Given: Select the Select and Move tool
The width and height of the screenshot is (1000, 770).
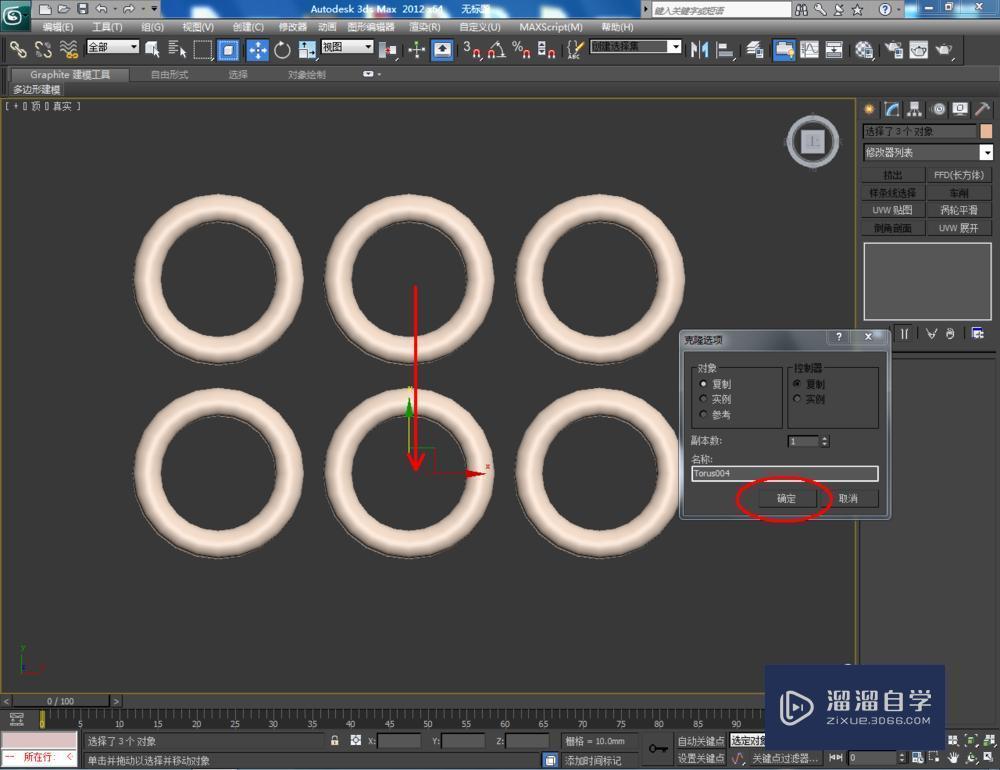Looking at the screenshot, I should 258,50.
